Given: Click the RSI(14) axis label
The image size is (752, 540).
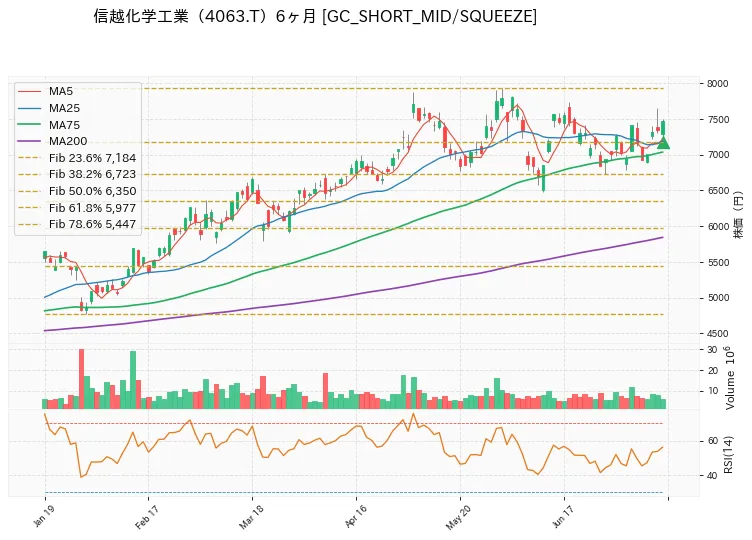Looking at the screenshot, I should (x=728, y=455).
